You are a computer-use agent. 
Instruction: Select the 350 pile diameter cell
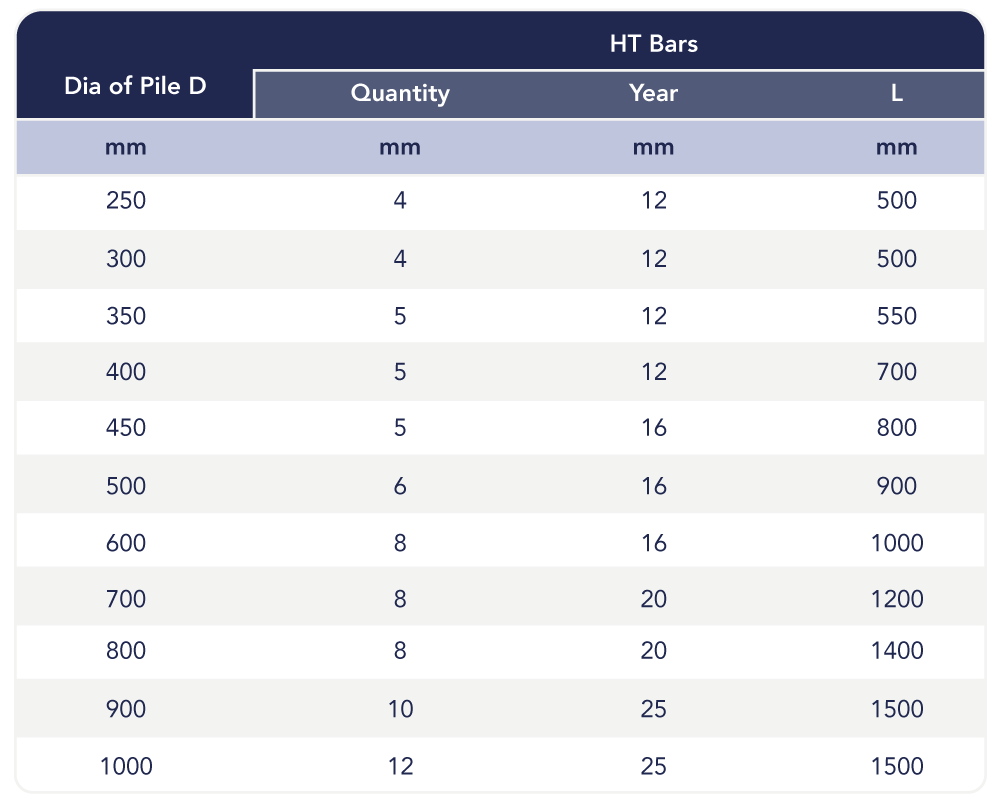(x=126, y=316)
